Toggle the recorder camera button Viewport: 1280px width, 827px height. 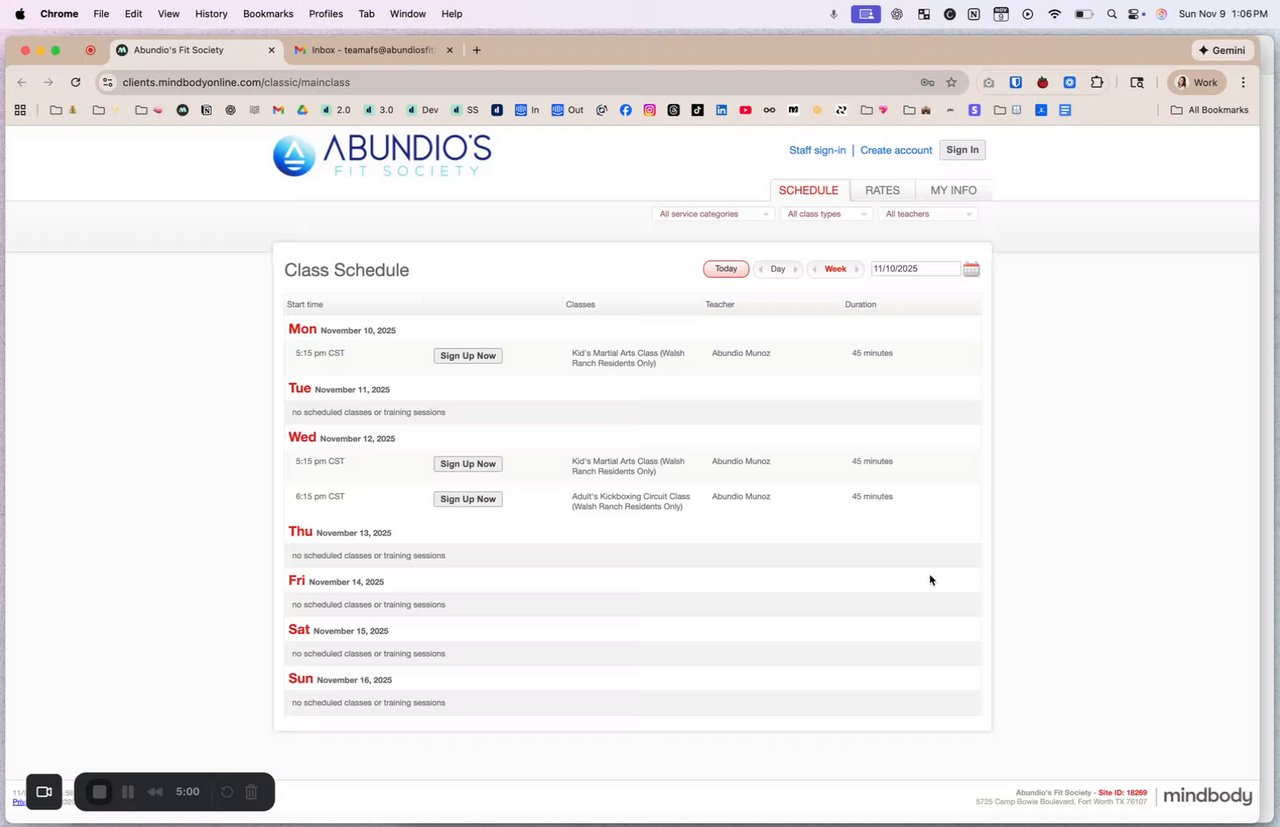tap(44, 792)
